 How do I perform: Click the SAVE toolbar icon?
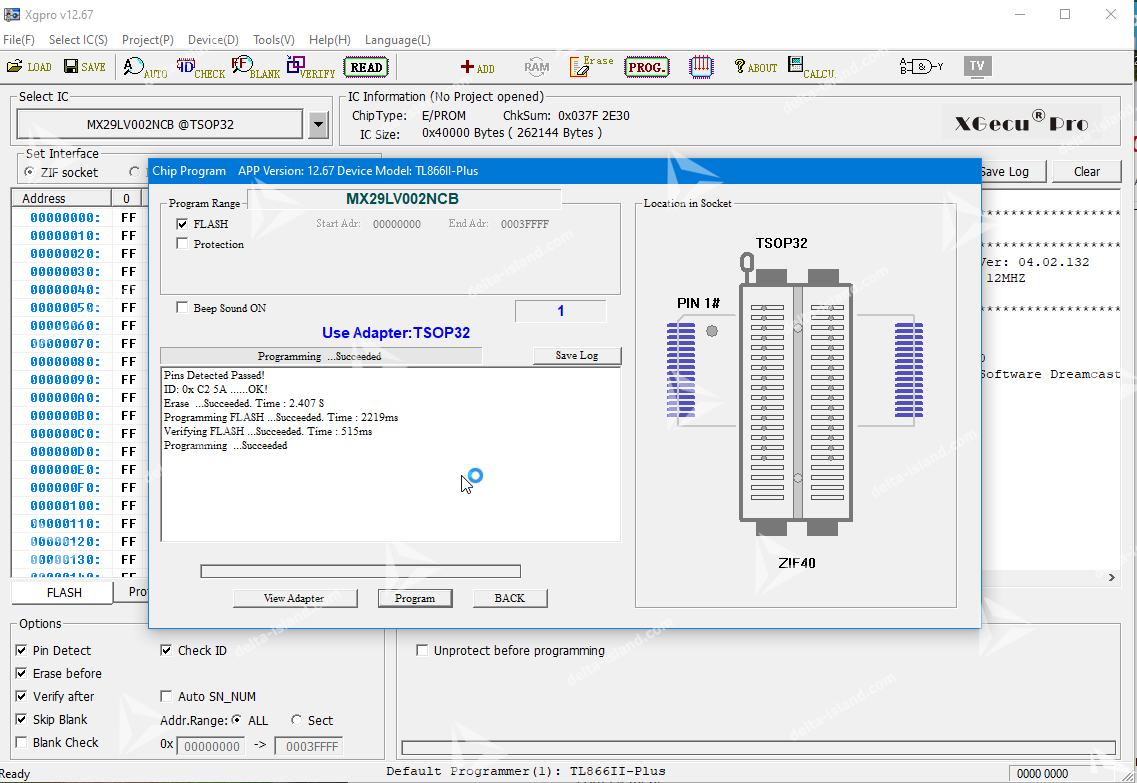[85, 67]
